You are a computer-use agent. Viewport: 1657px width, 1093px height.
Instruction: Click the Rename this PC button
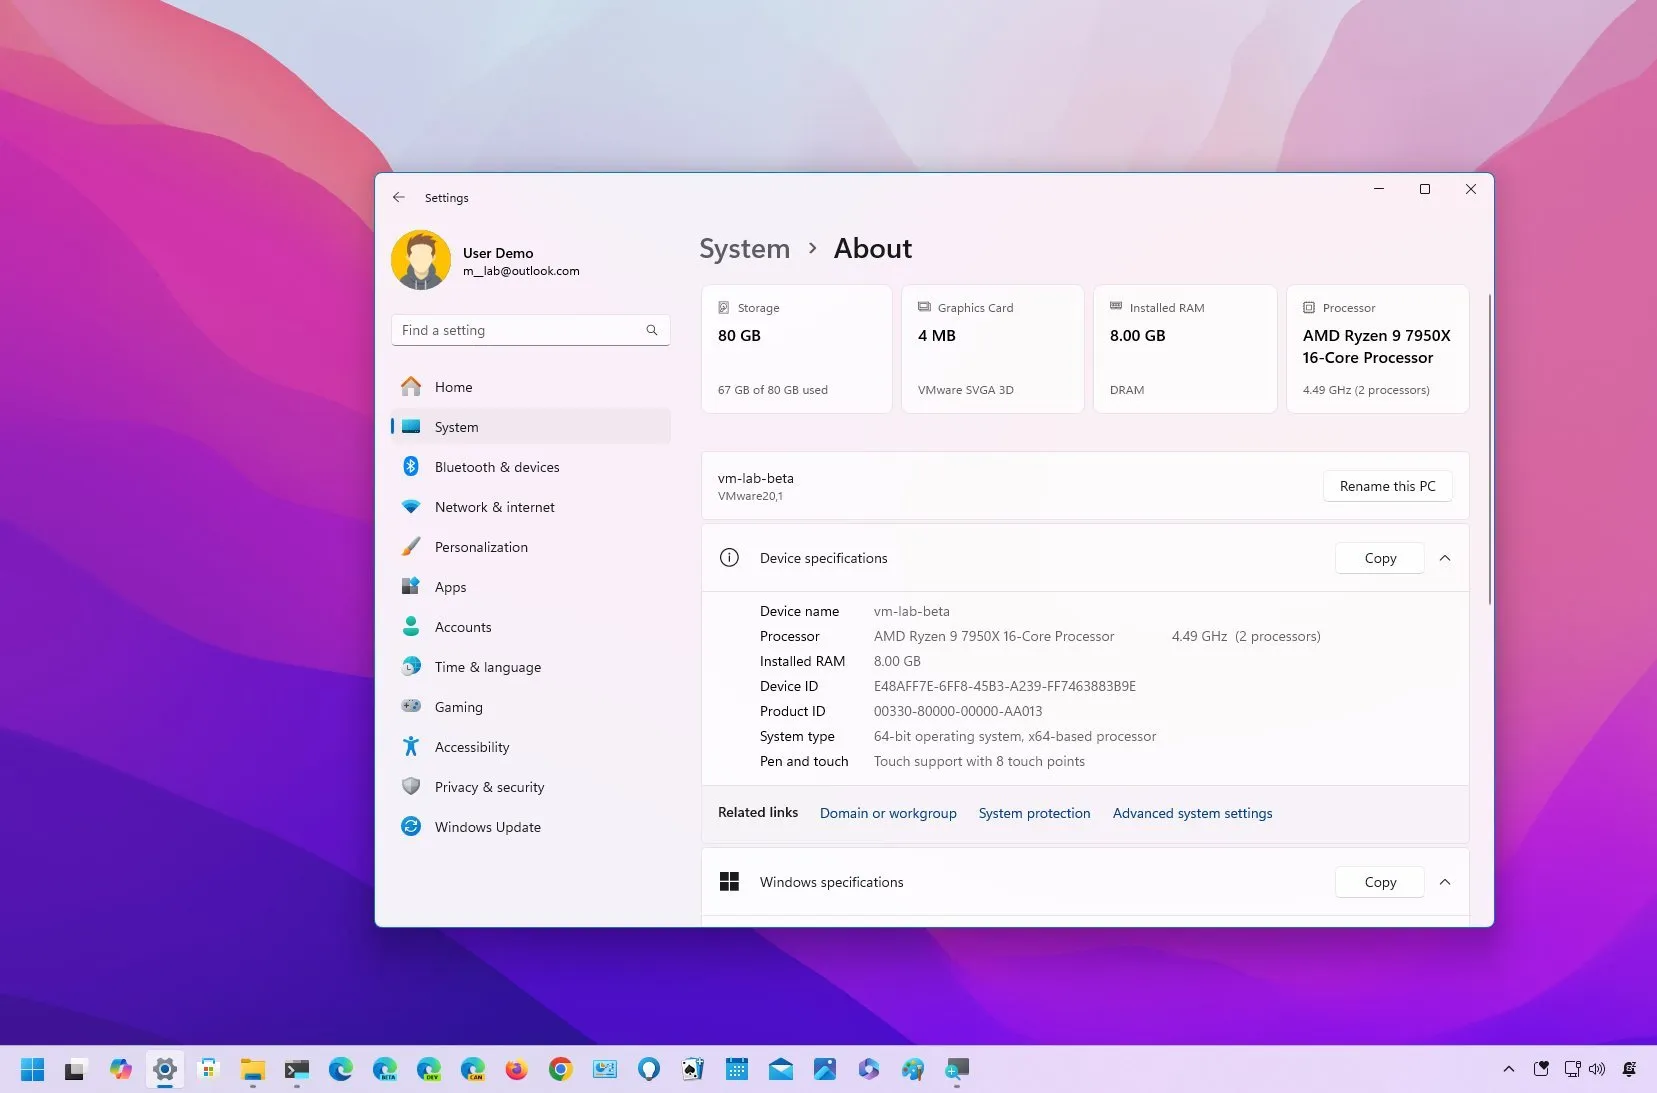1387,486
